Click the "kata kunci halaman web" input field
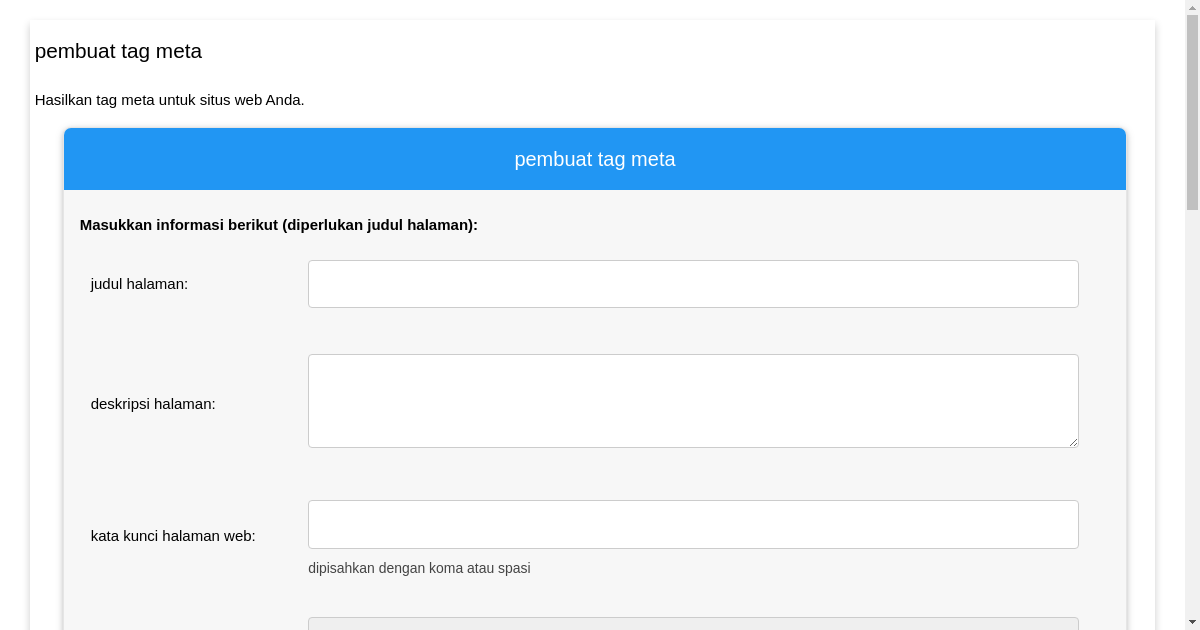Viewport: 1200px width, 630px height. [693, 524]
